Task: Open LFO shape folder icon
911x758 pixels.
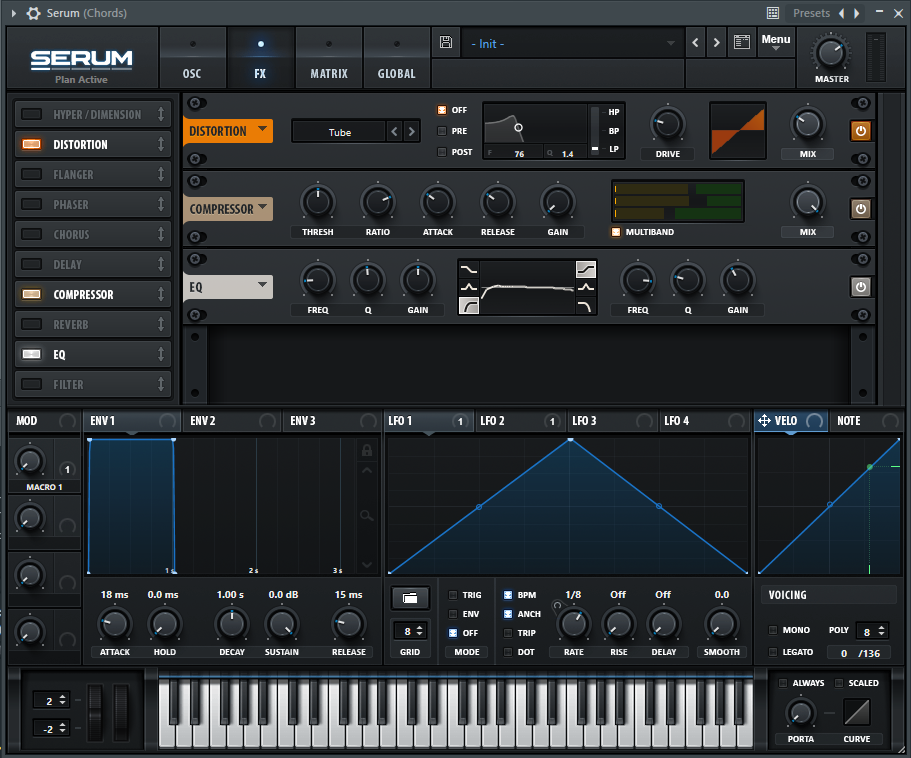Action: 410,598
